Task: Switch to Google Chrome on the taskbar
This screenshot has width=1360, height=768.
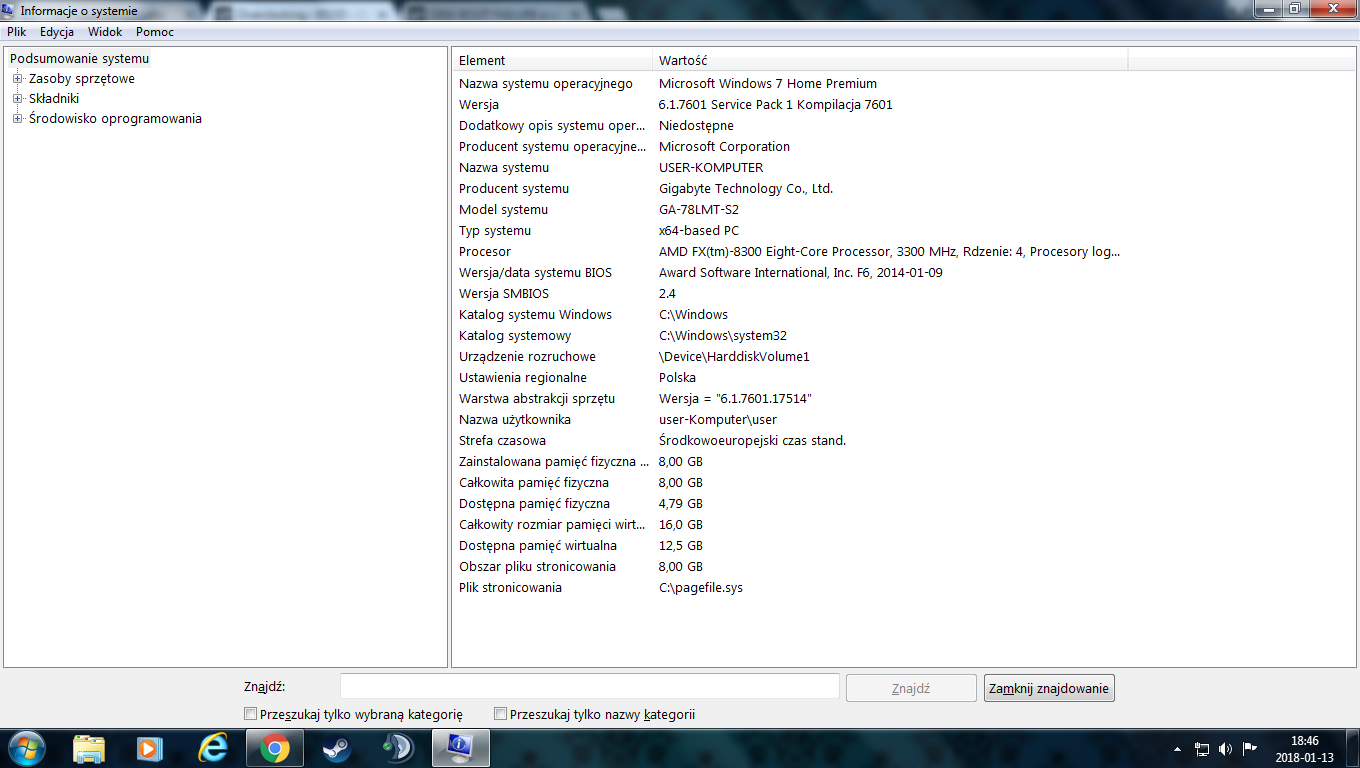Action: [275, 748]
